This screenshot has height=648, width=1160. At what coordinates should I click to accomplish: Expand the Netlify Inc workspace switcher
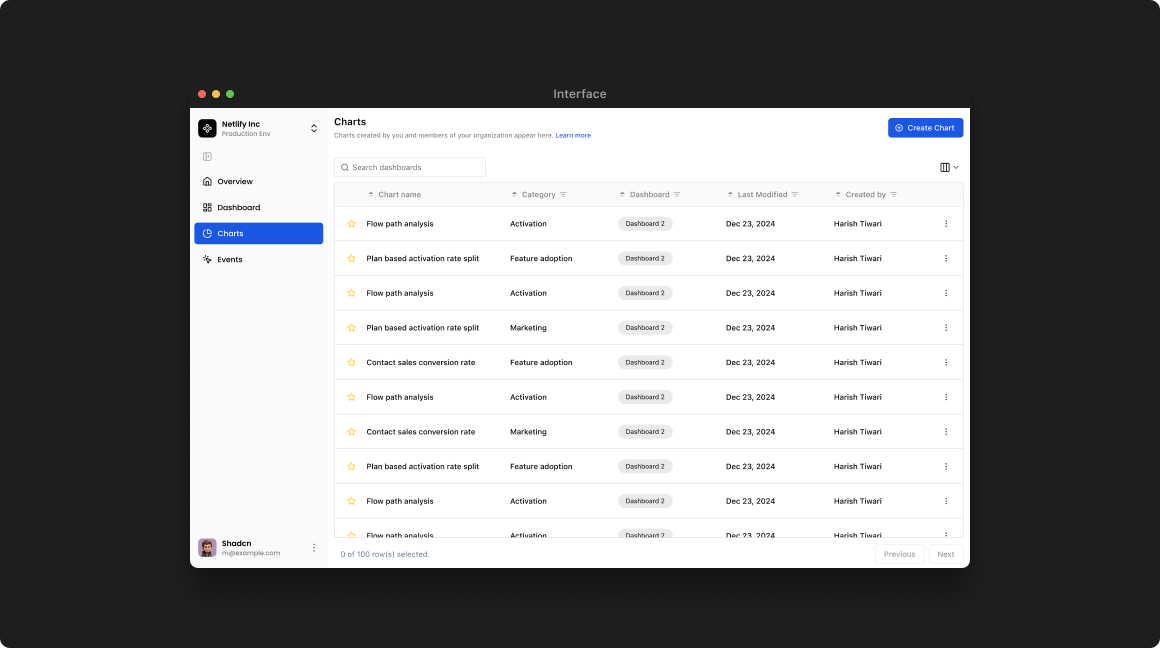(313, 128)
